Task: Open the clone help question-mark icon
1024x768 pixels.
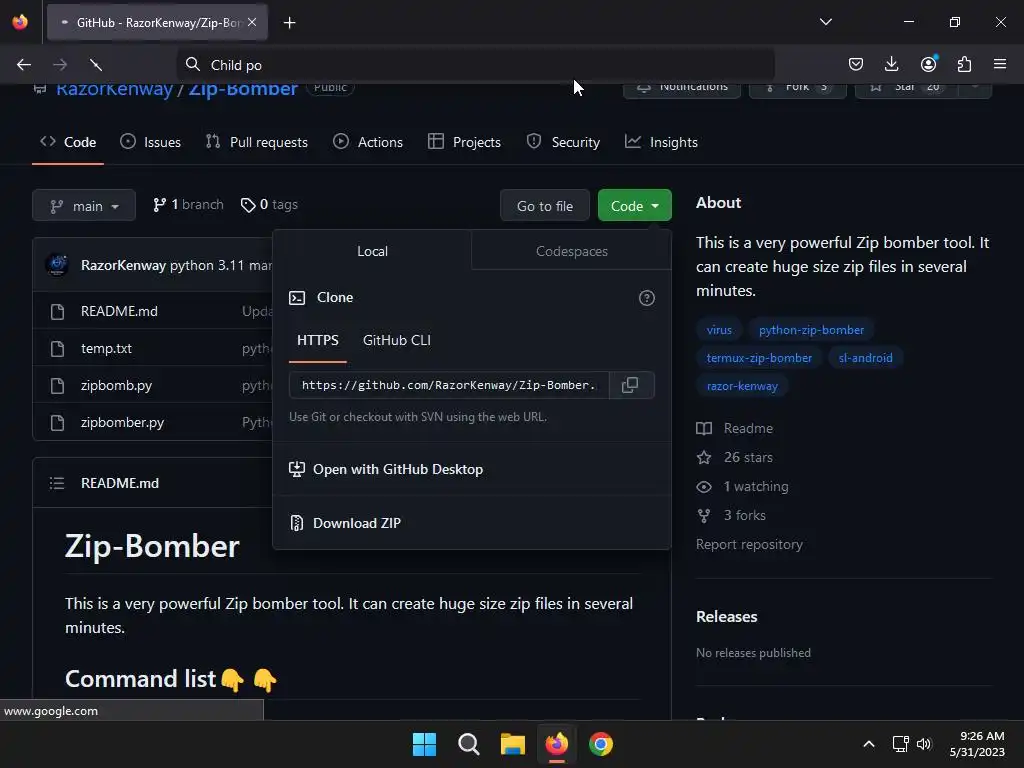Action: pyautogui.click(x=646, y=298)
